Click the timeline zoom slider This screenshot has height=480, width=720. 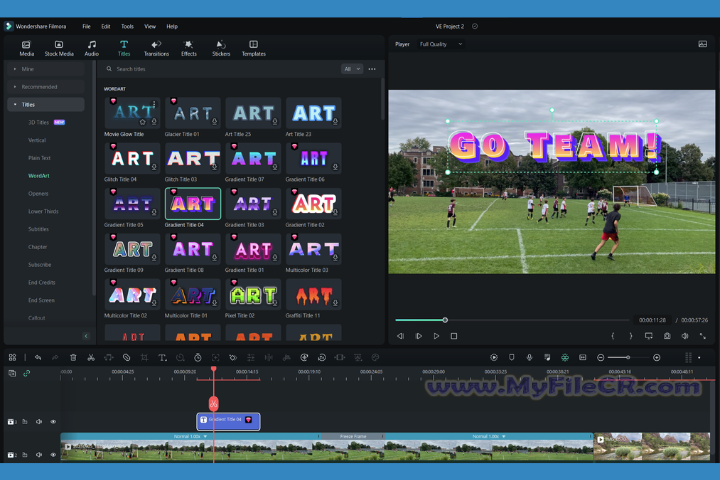coord(627,357)
